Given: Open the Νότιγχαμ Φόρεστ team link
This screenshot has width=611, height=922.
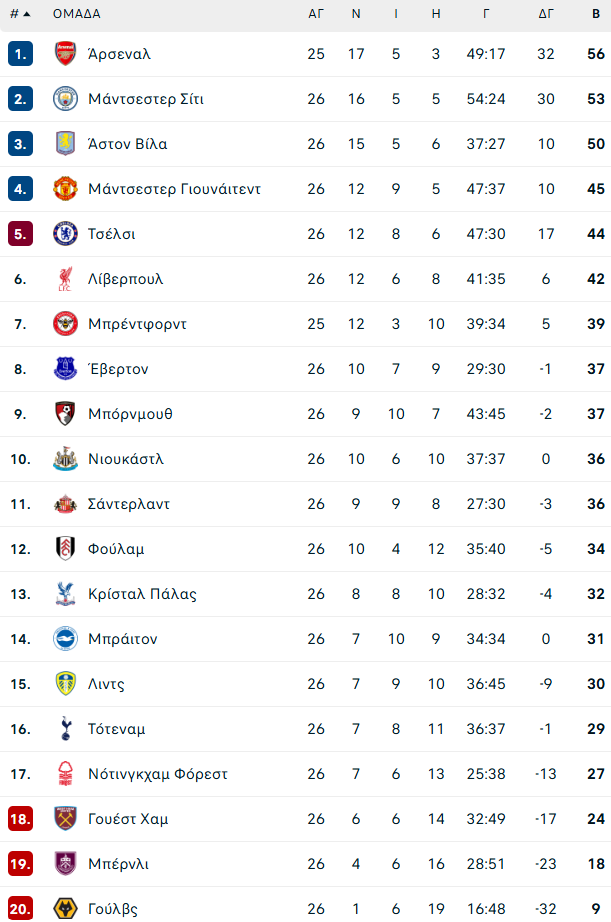Looking at the screenshot, I should tap(158, 774).
